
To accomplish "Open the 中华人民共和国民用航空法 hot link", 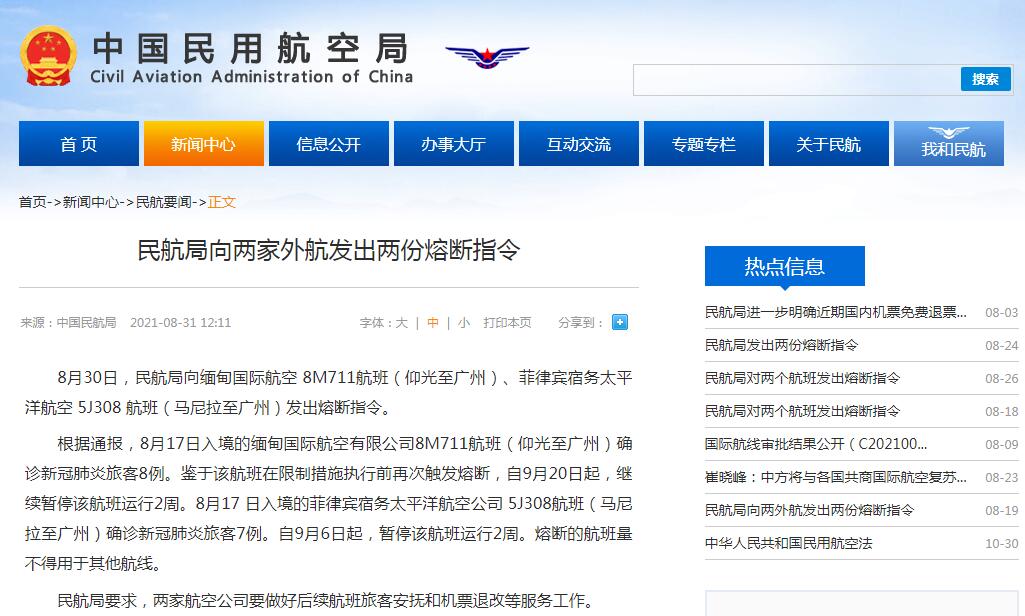I will [788, 543].
